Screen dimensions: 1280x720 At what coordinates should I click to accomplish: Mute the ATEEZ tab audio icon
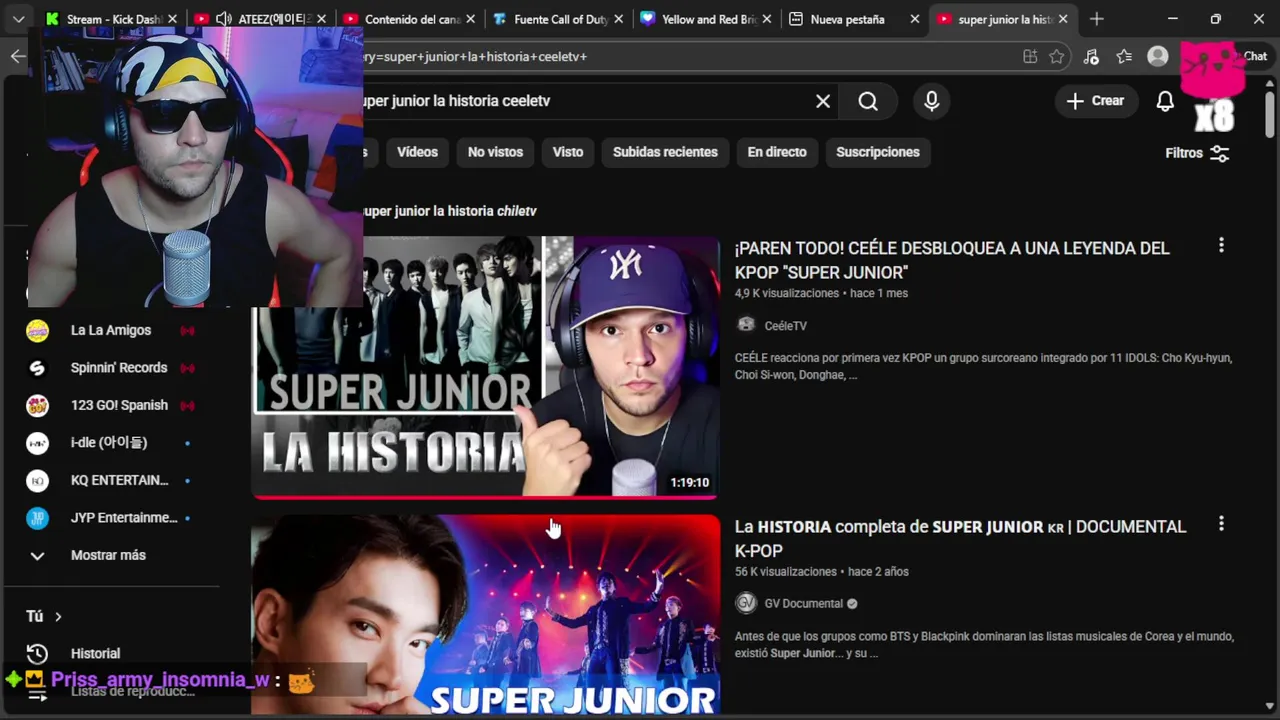224,19
